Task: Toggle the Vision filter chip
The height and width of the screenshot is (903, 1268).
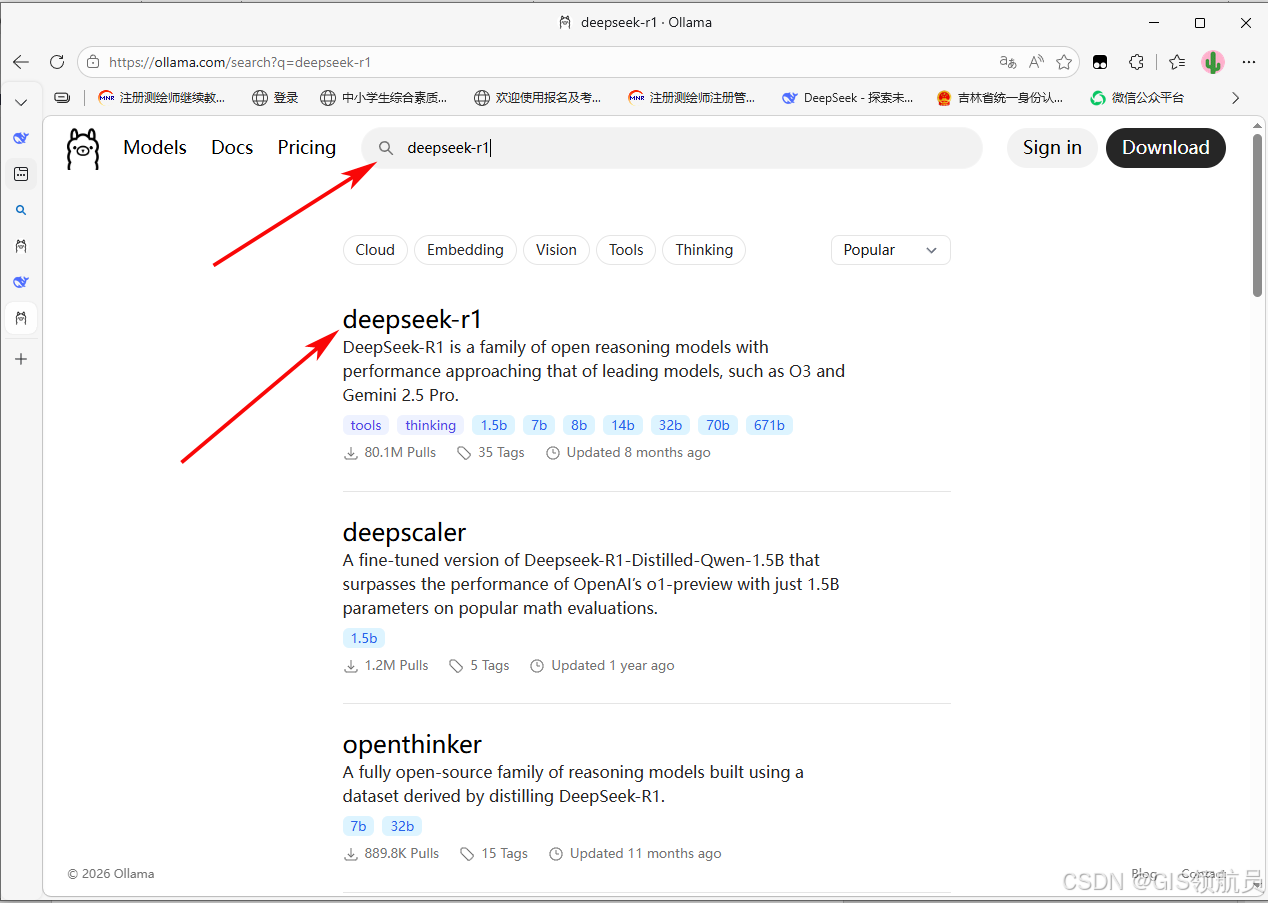Action: pyautogui.click(x=556, y=250)
